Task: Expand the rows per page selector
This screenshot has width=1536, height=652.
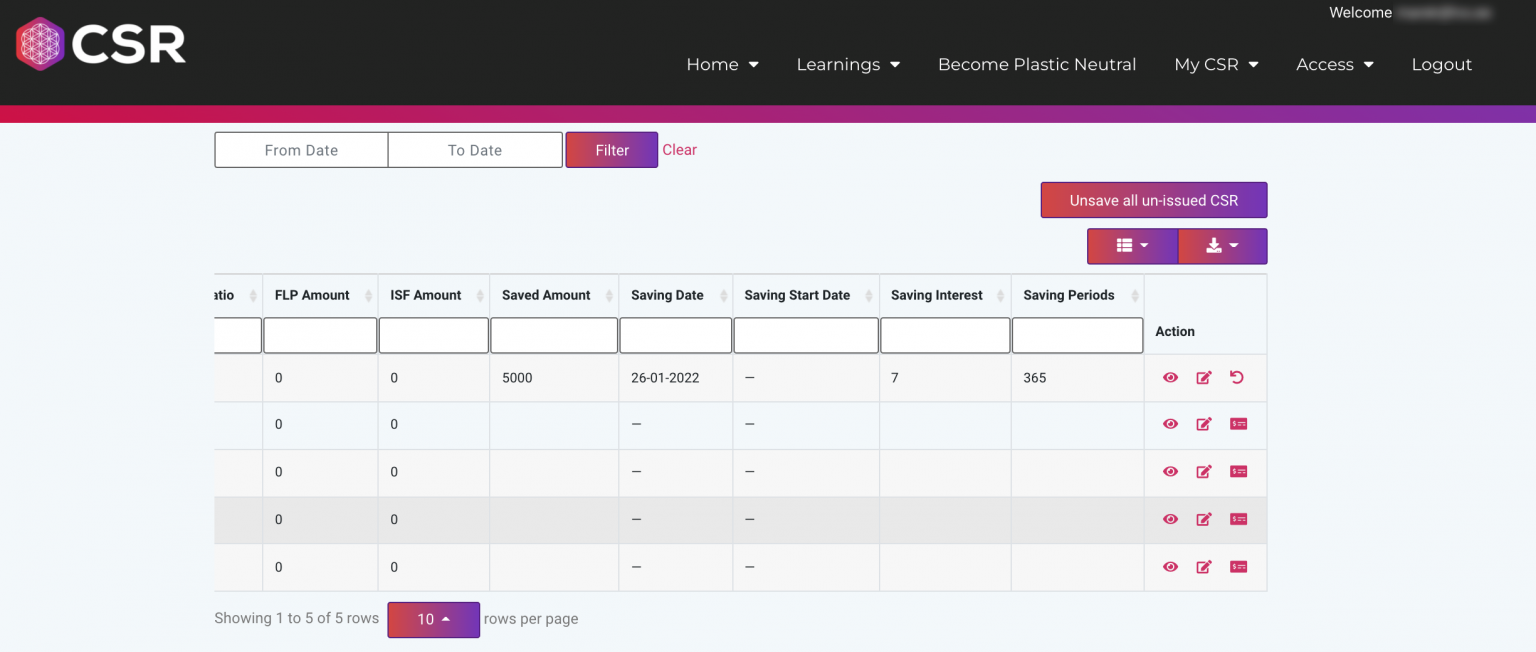Action: (433, 619)
